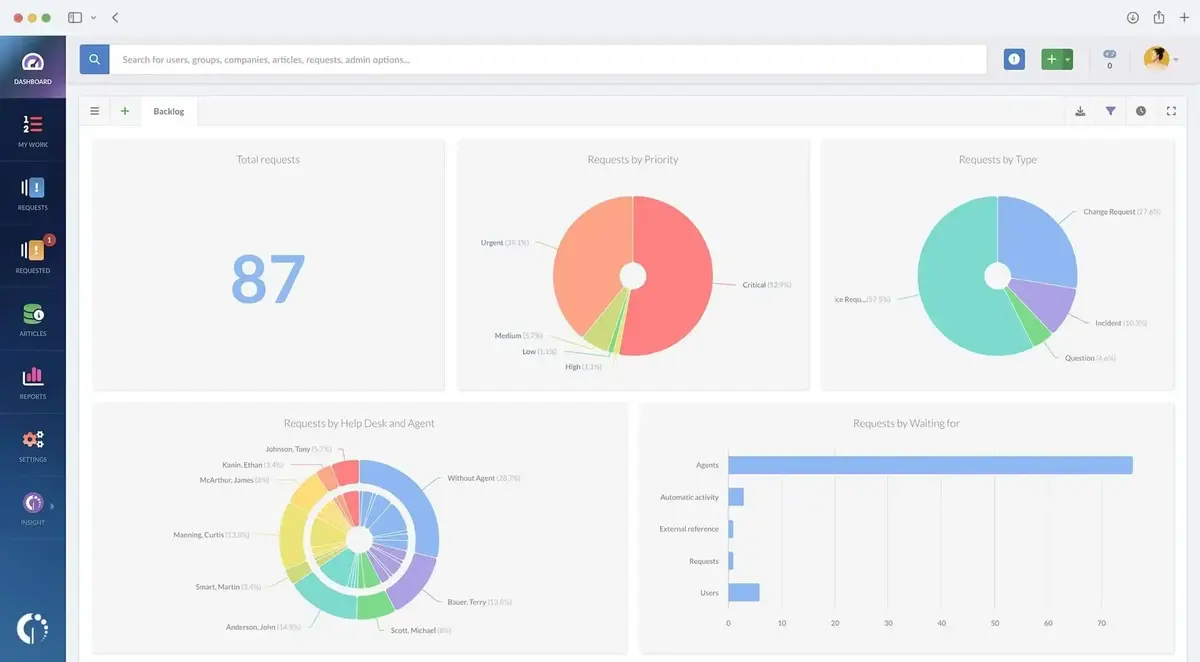Open the dashboard filter funnel
The image size is (1200, 662).
tap(1110, 111)
